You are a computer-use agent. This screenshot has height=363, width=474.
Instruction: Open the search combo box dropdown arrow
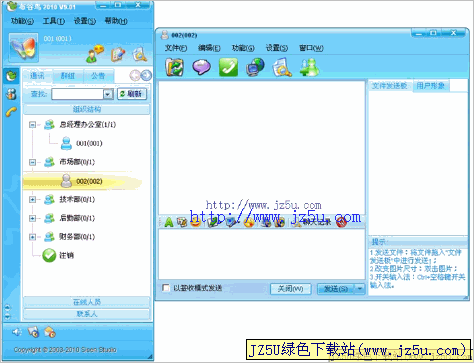pos(108,94)
